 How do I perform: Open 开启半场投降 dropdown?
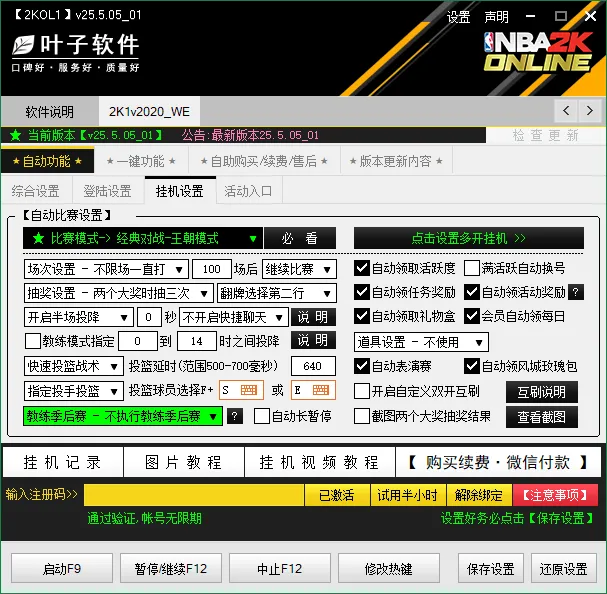(x=79, y=318)
